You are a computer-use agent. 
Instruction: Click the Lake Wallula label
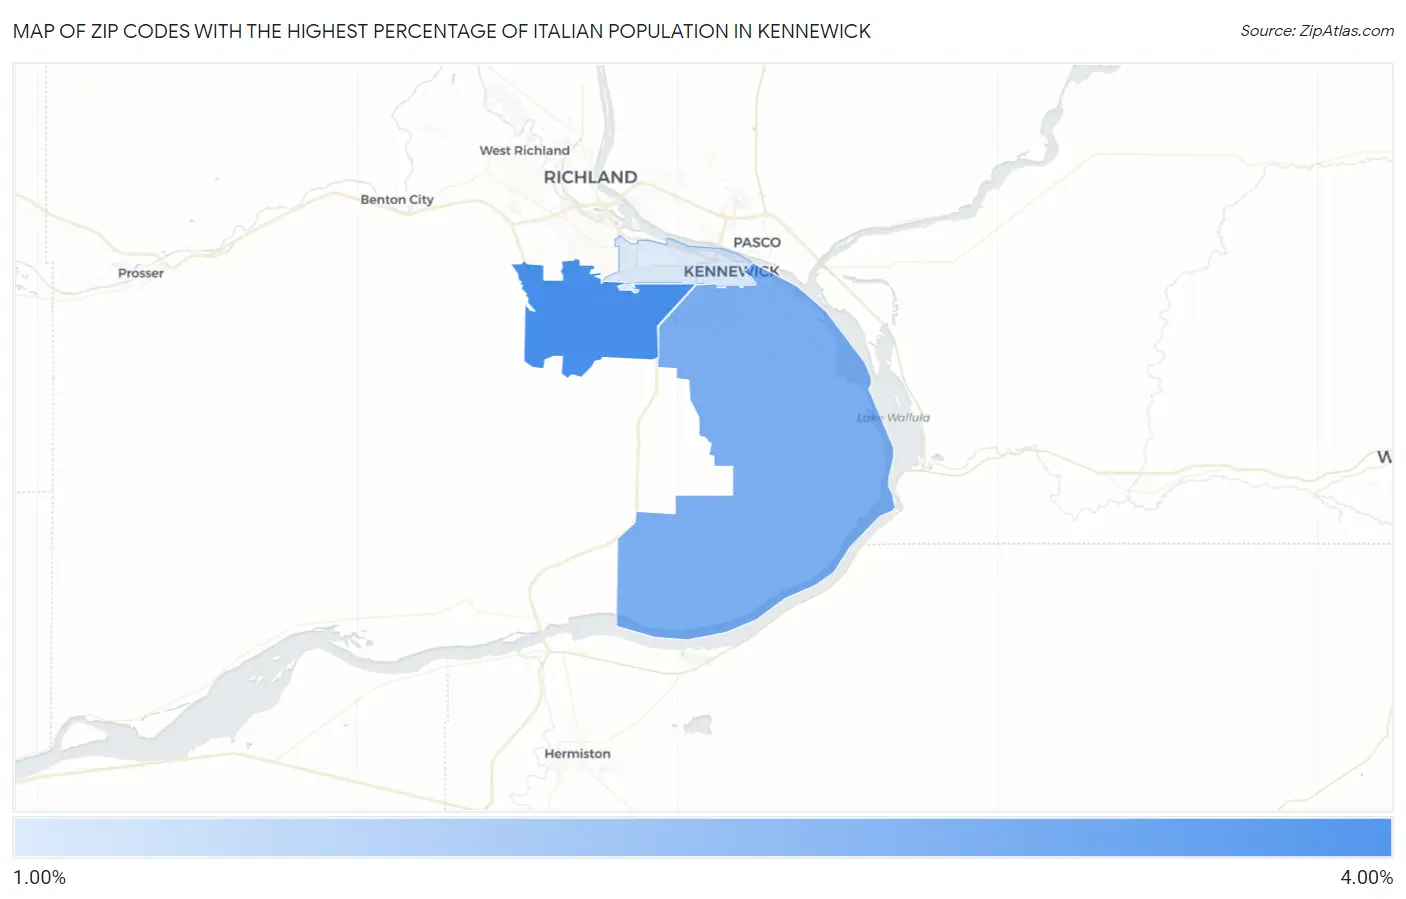coord(893,417)
